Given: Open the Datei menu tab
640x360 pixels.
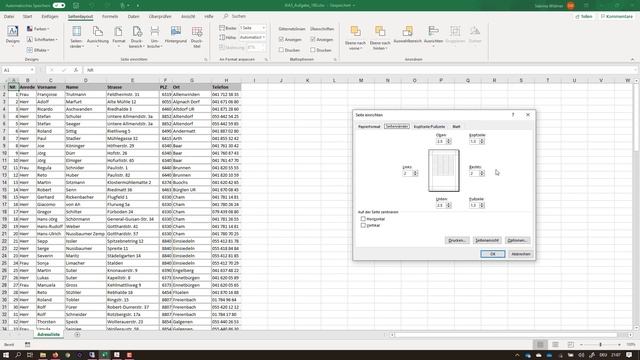Looking at the screenshot, I should (x=9, y=16).
